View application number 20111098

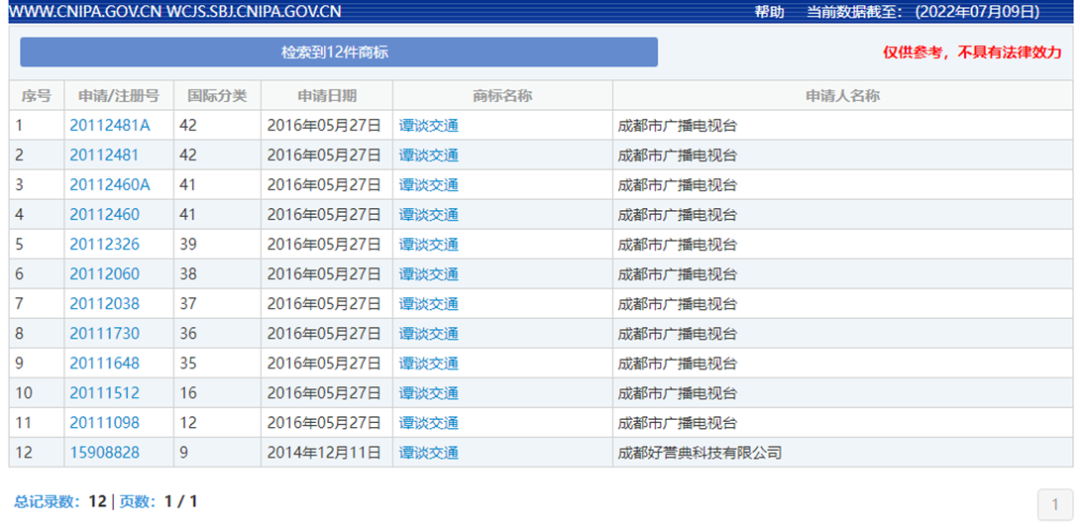tap(104, 423)
